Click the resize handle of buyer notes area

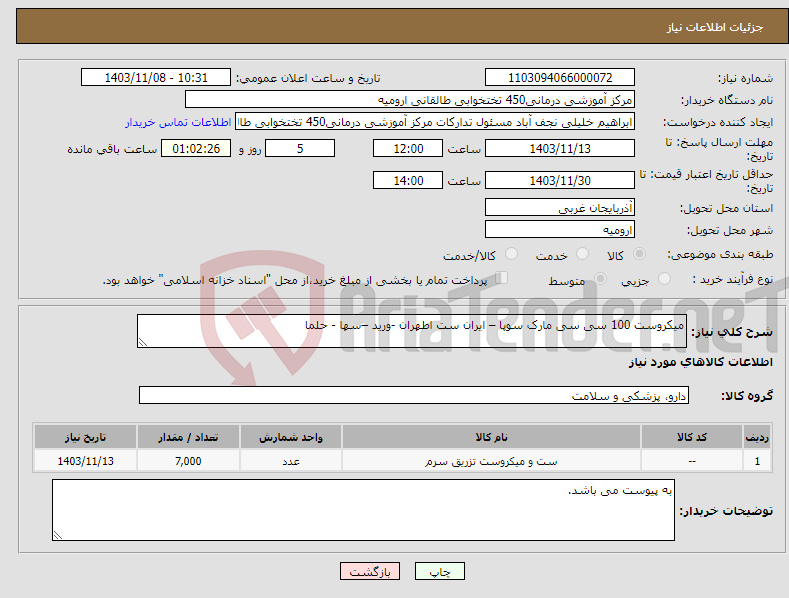click(57, 536)
